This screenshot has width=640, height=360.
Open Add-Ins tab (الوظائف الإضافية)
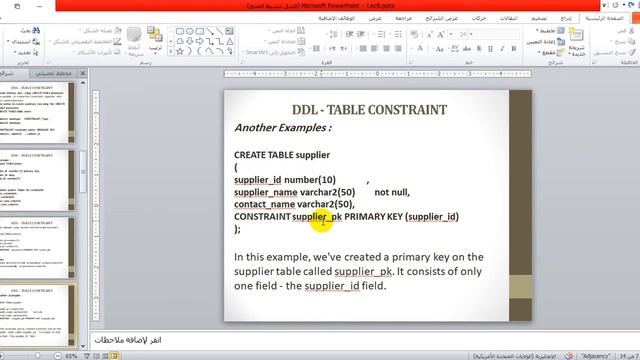pos(337,18)
